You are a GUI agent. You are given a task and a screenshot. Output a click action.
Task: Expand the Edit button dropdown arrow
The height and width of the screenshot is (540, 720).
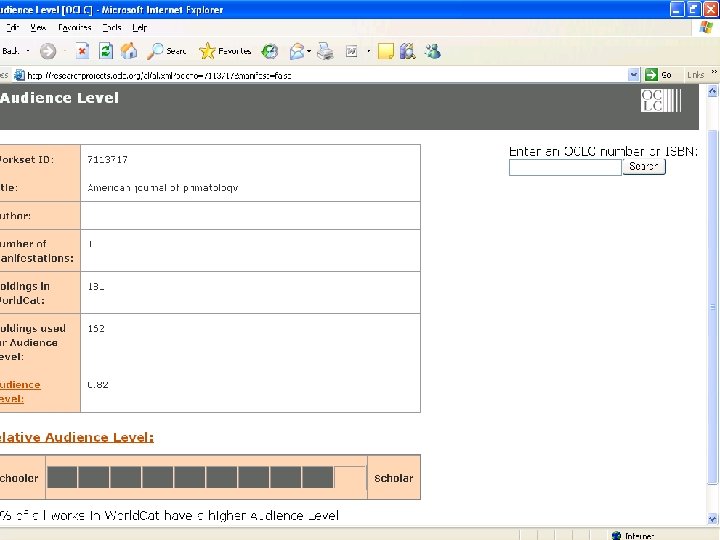[x=368, y=51]
